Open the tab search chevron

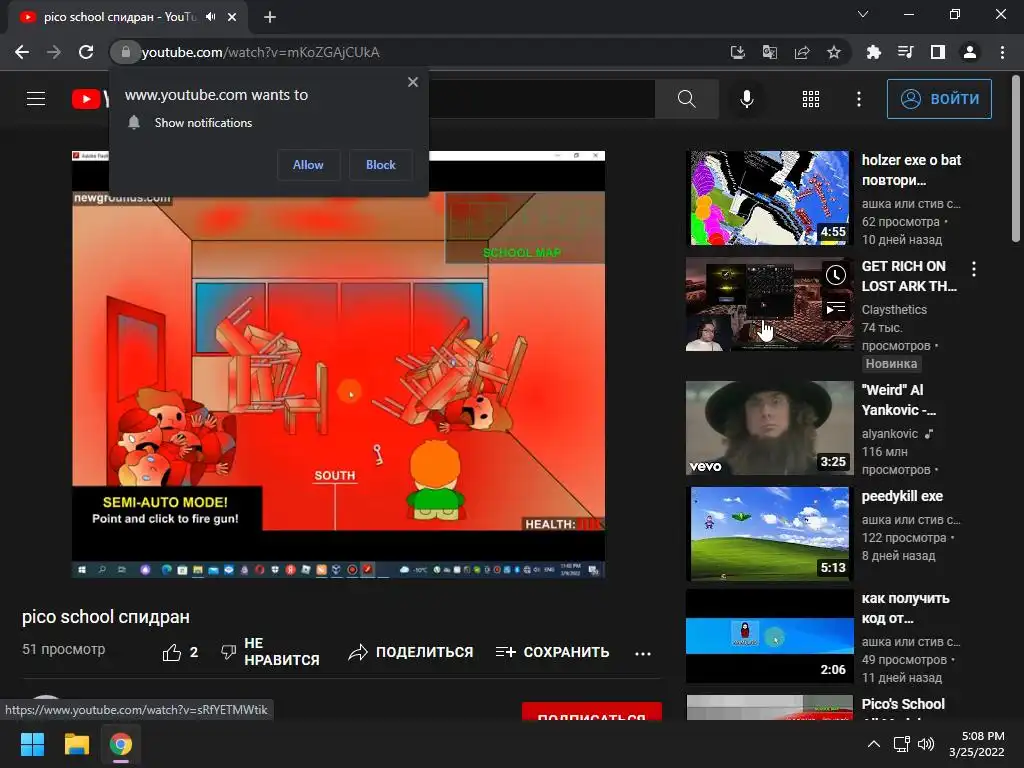point(863,14)
